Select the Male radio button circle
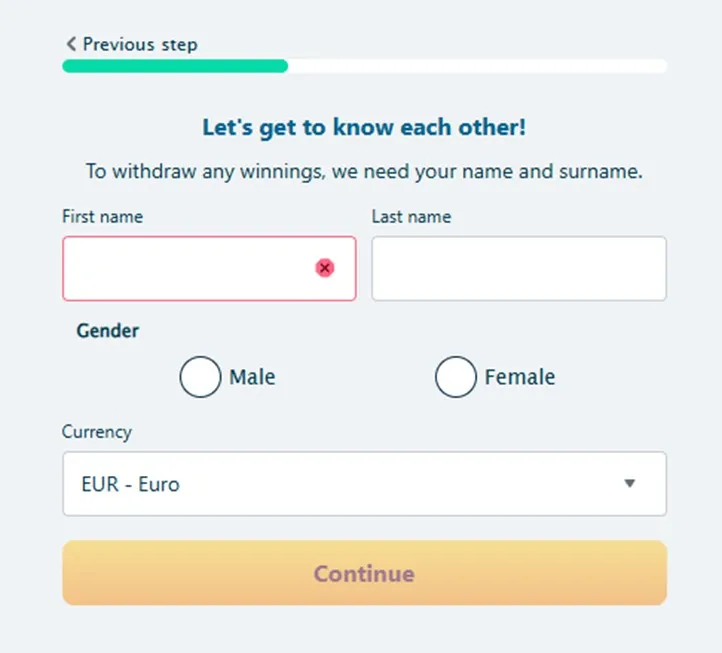The height and width of the screenshot is (653, 722). [x=200, y=377]
